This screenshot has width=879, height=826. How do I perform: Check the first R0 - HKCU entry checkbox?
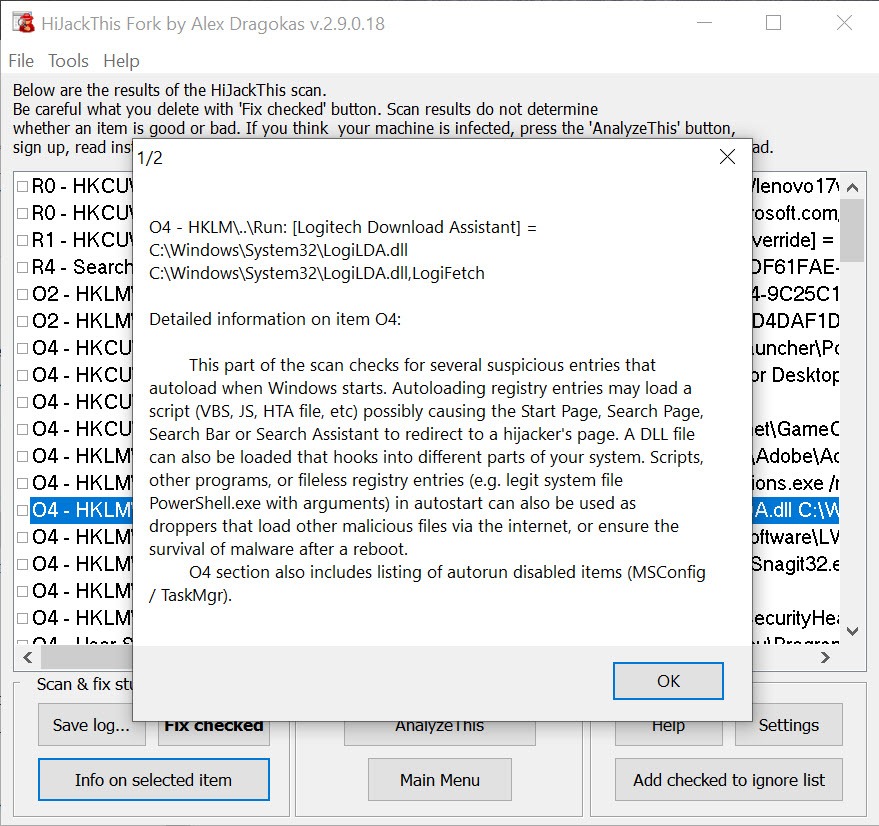(x=22, y=186)
